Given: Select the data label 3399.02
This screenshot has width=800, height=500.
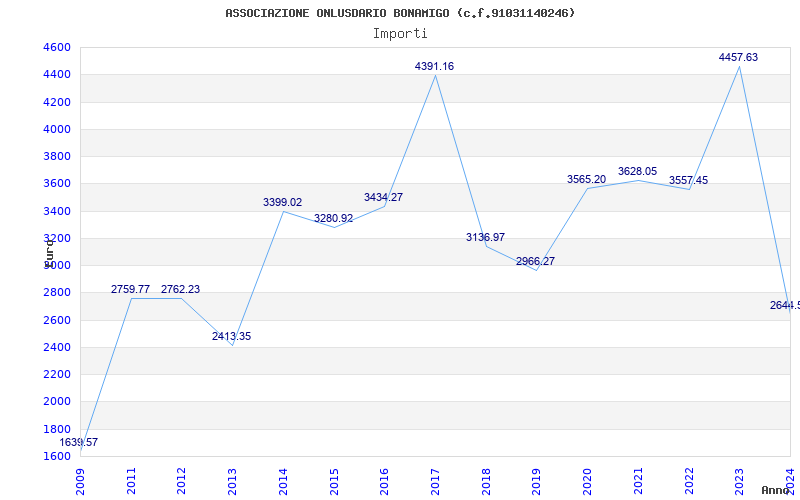Looking at the screenshot, I should coord(283,203).
